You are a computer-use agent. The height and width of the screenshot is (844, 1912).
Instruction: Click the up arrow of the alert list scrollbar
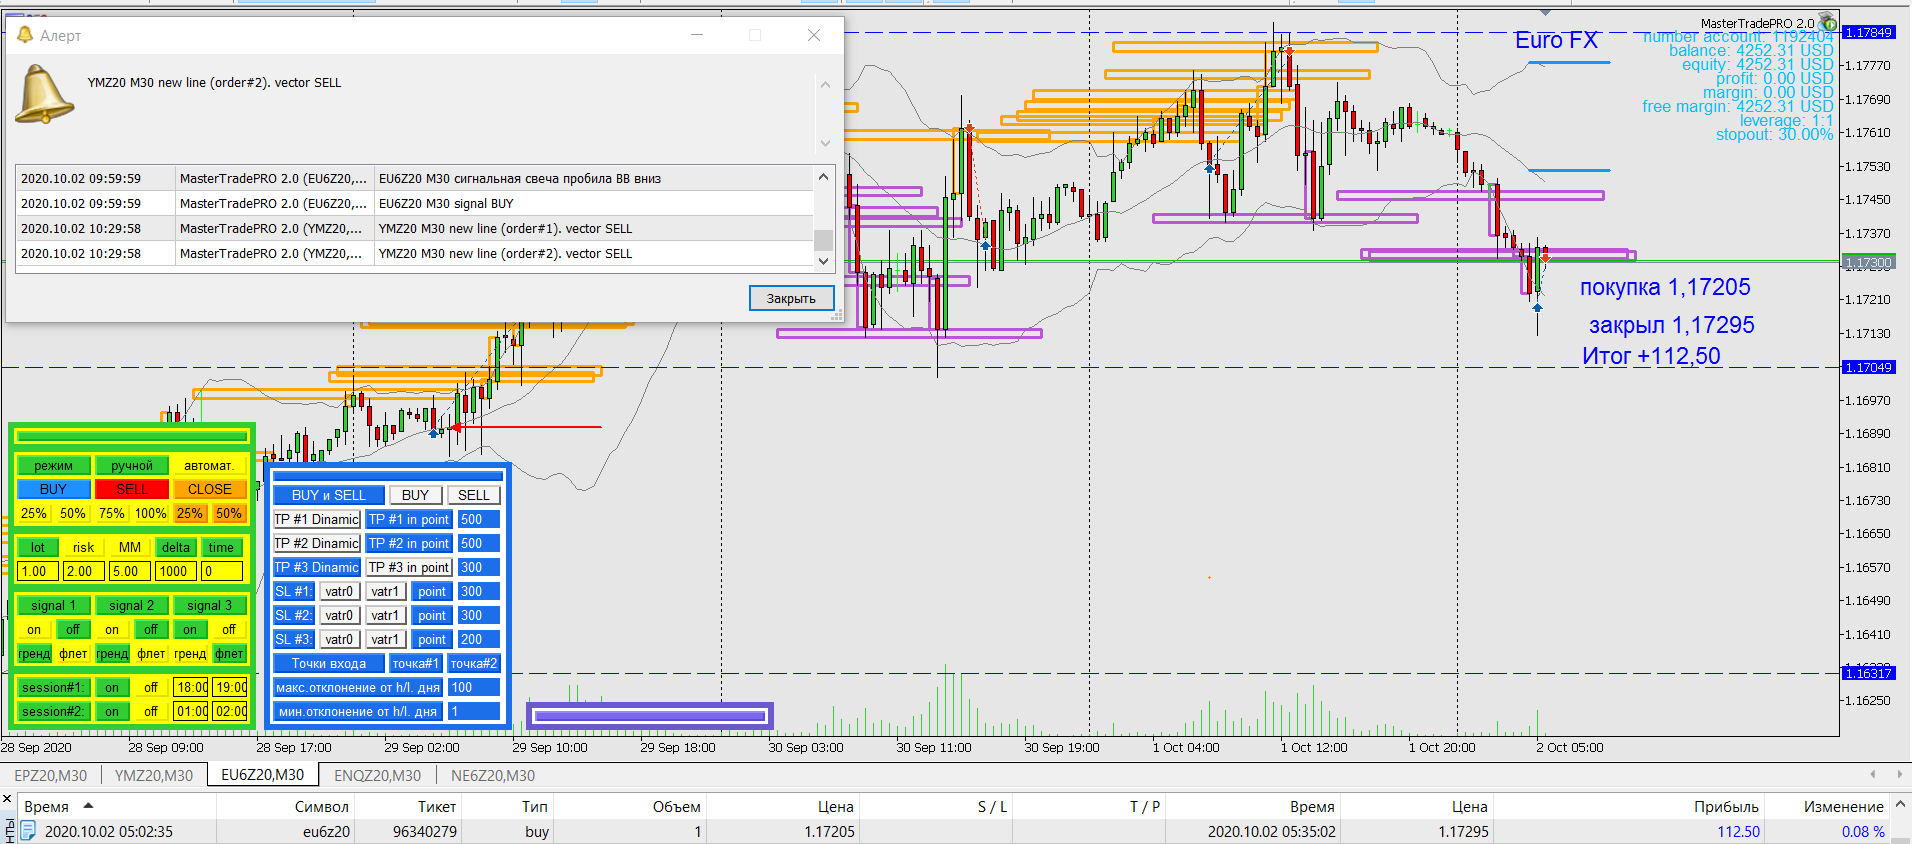click(x=823, y=177)
